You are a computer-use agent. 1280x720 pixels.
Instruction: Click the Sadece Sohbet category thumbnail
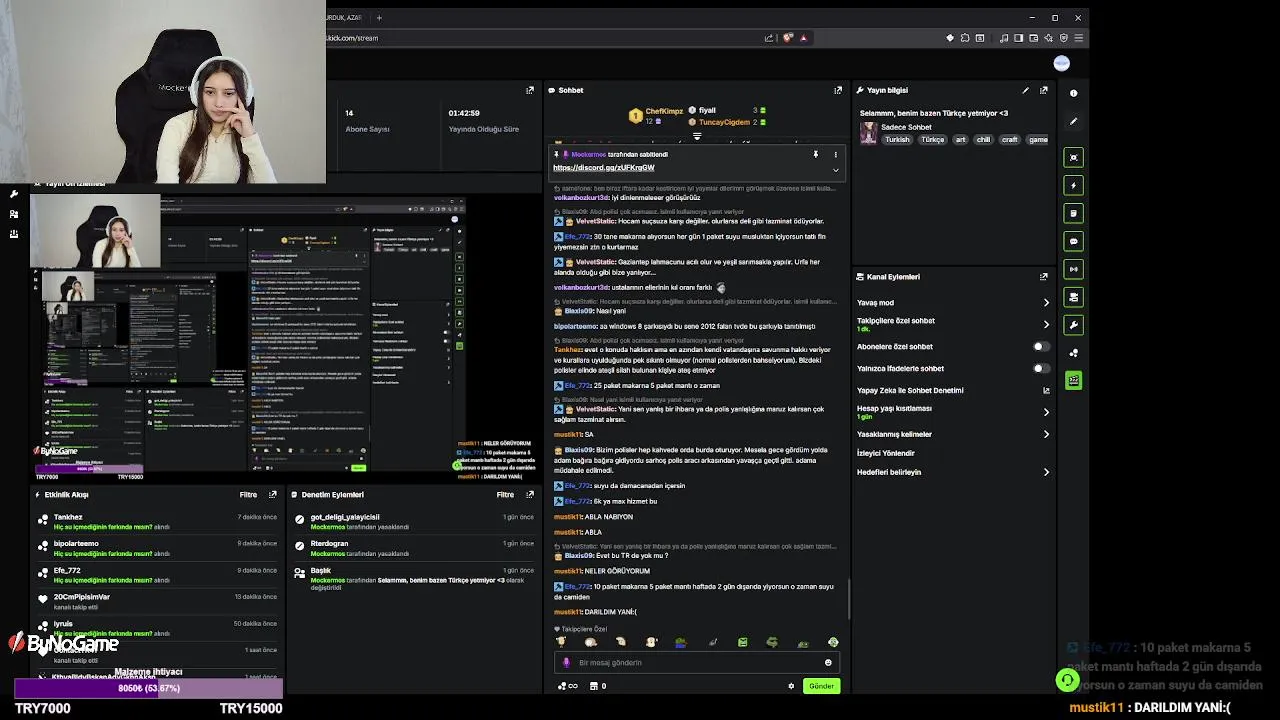pyautogui.click(x=868, y=133)
